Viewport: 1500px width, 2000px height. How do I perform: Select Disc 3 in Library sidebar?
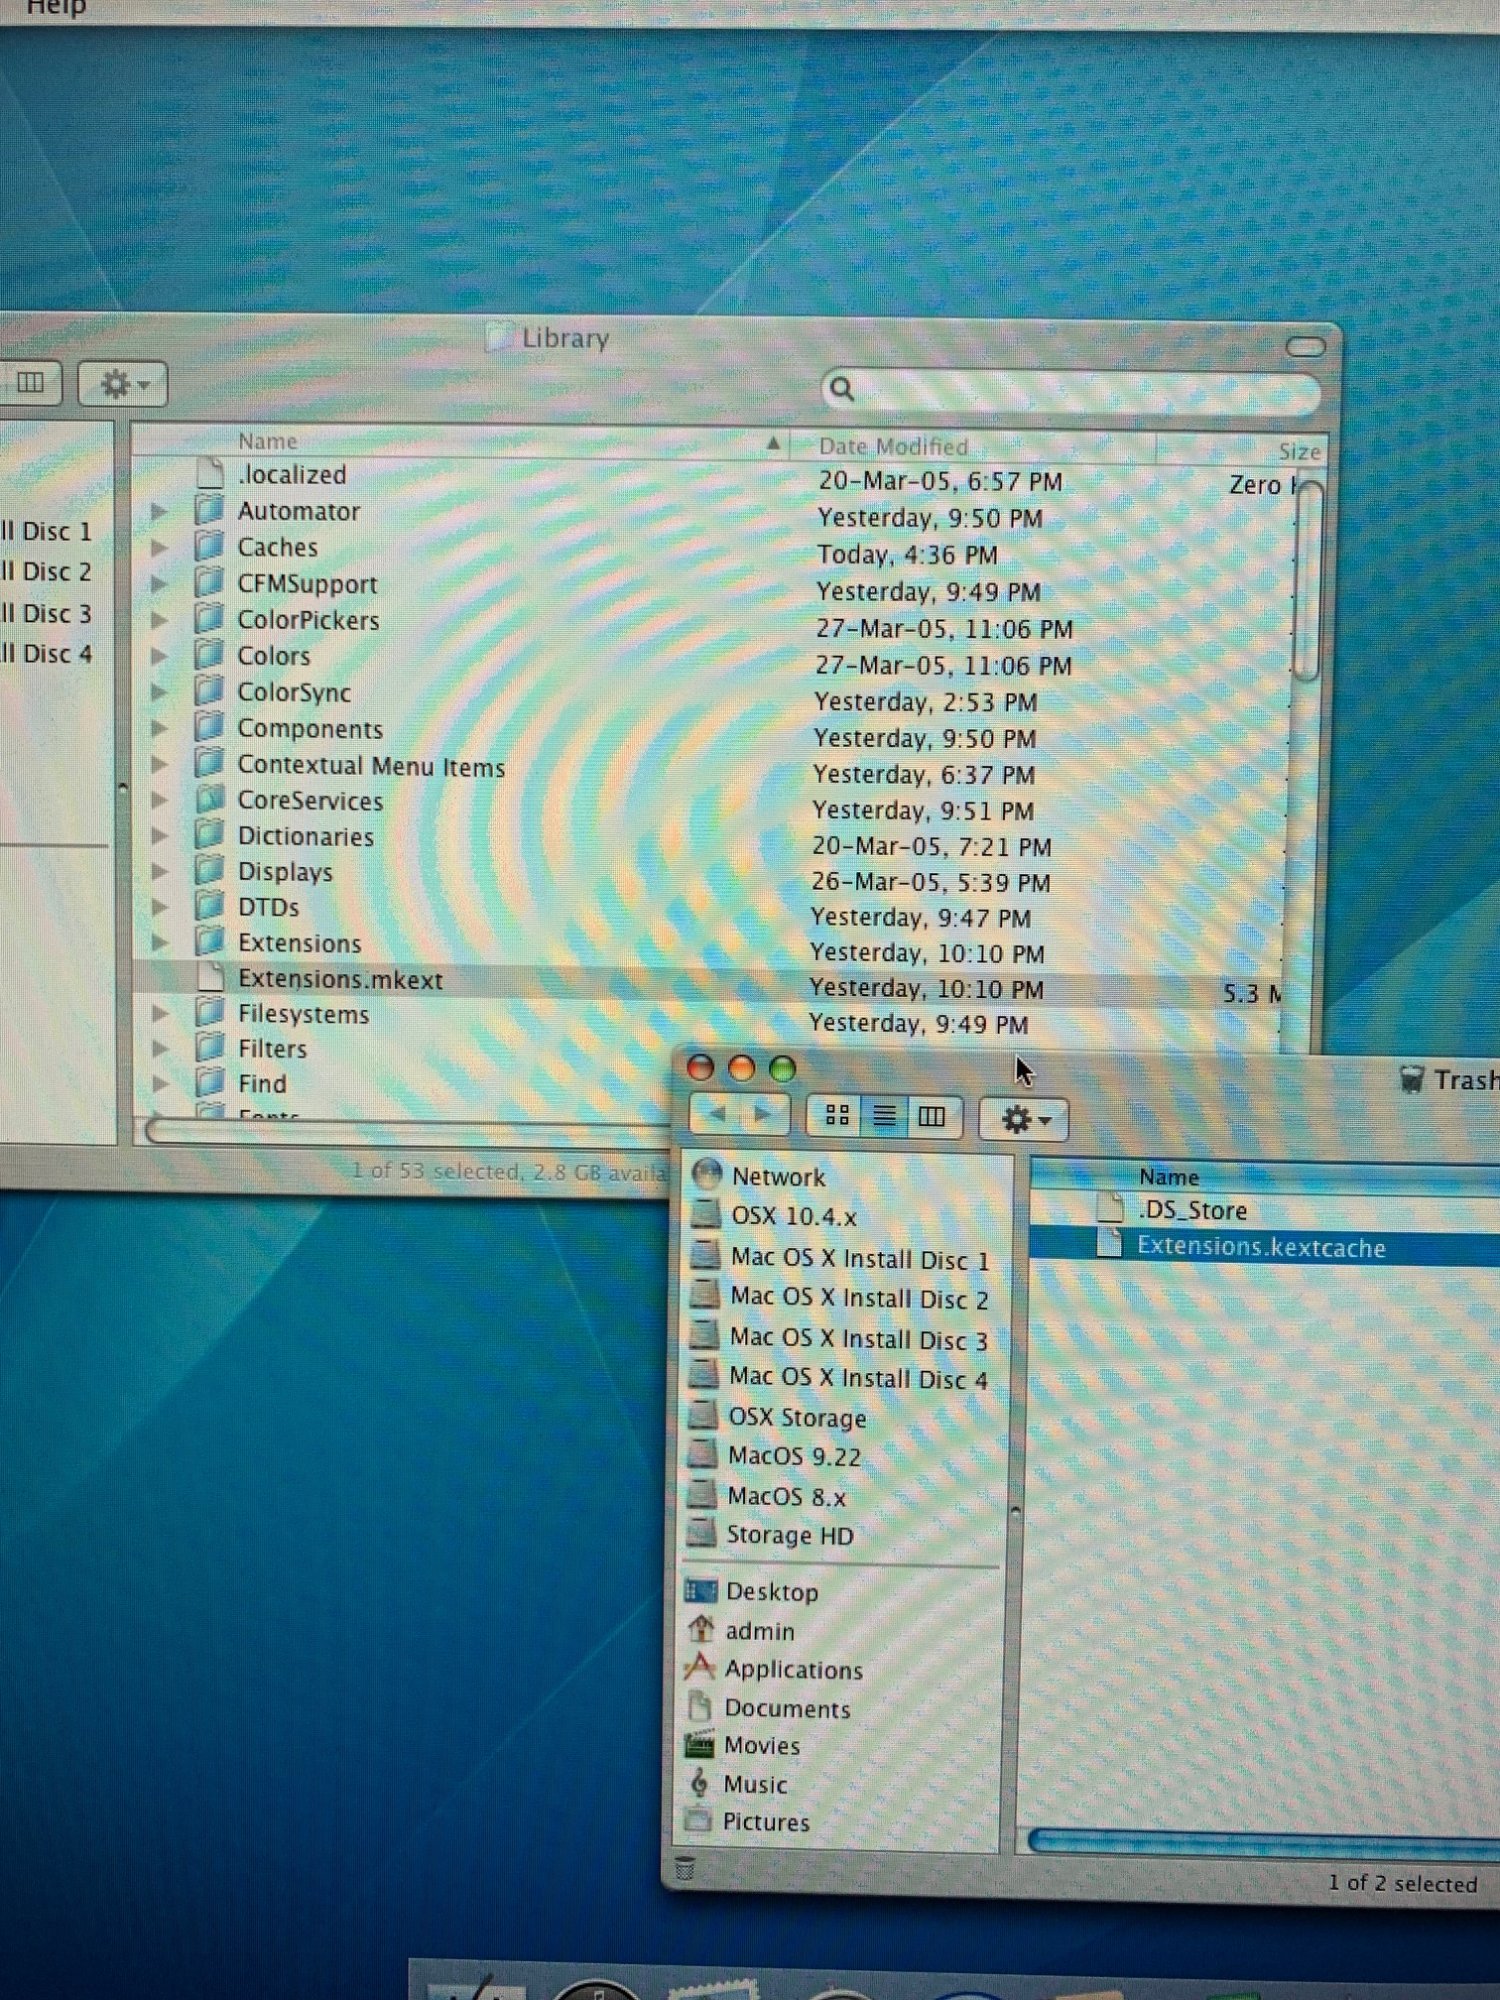48,613
